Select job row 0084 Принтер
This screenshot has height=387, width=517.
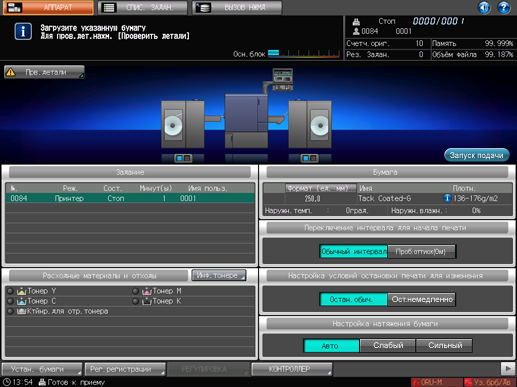(130, 198)
